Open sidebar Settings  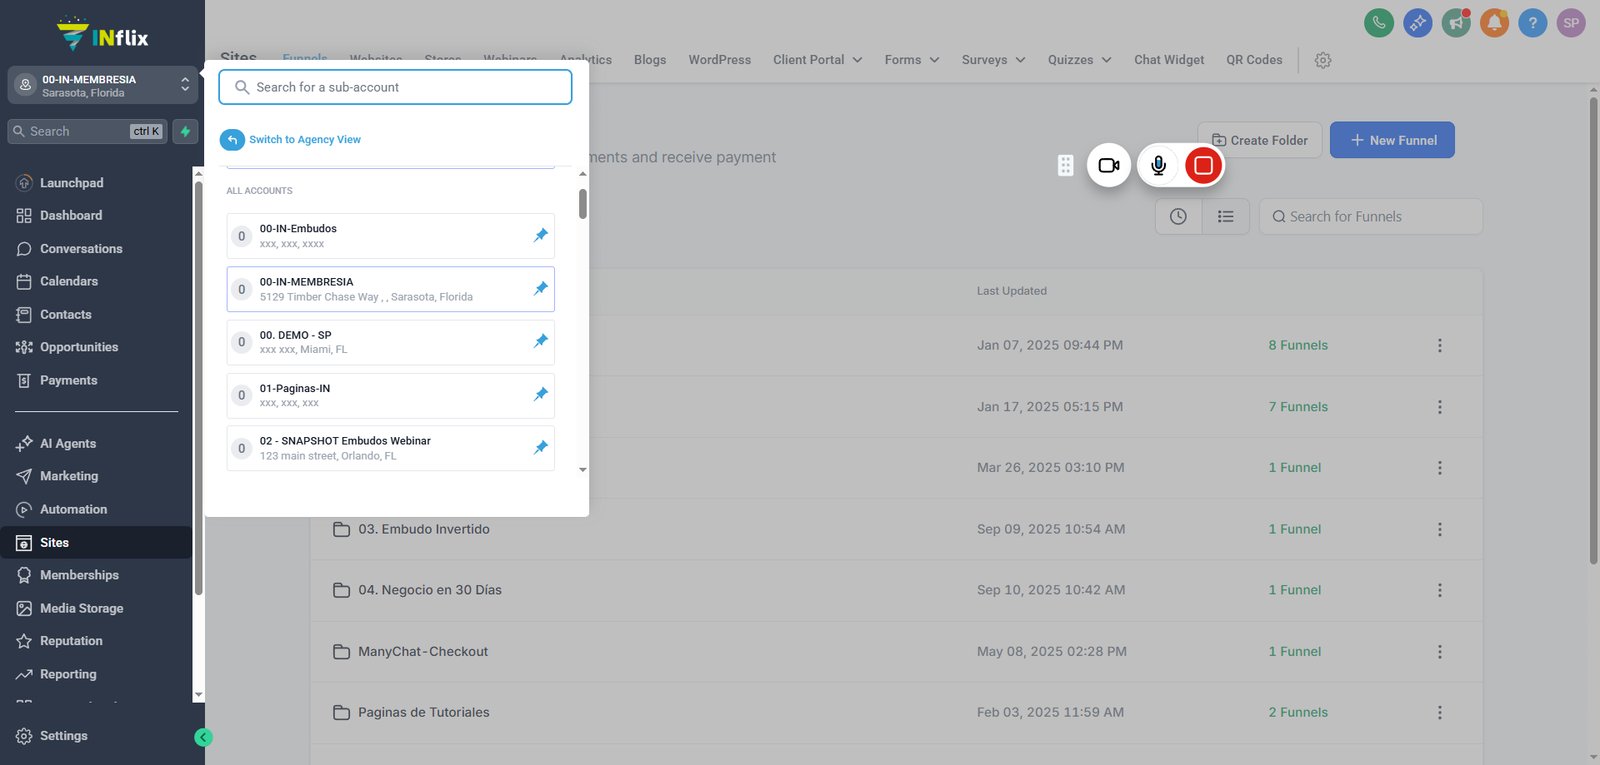(63, 736)
